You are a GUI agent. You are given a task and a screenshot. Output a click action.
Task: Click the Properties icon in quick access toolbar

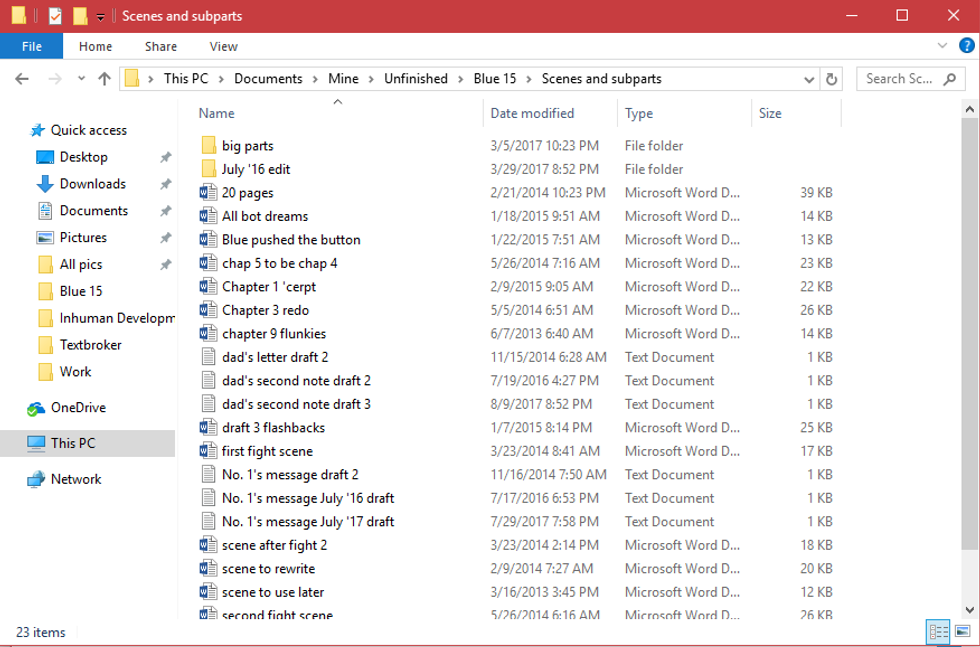click(x=55, y=16)
